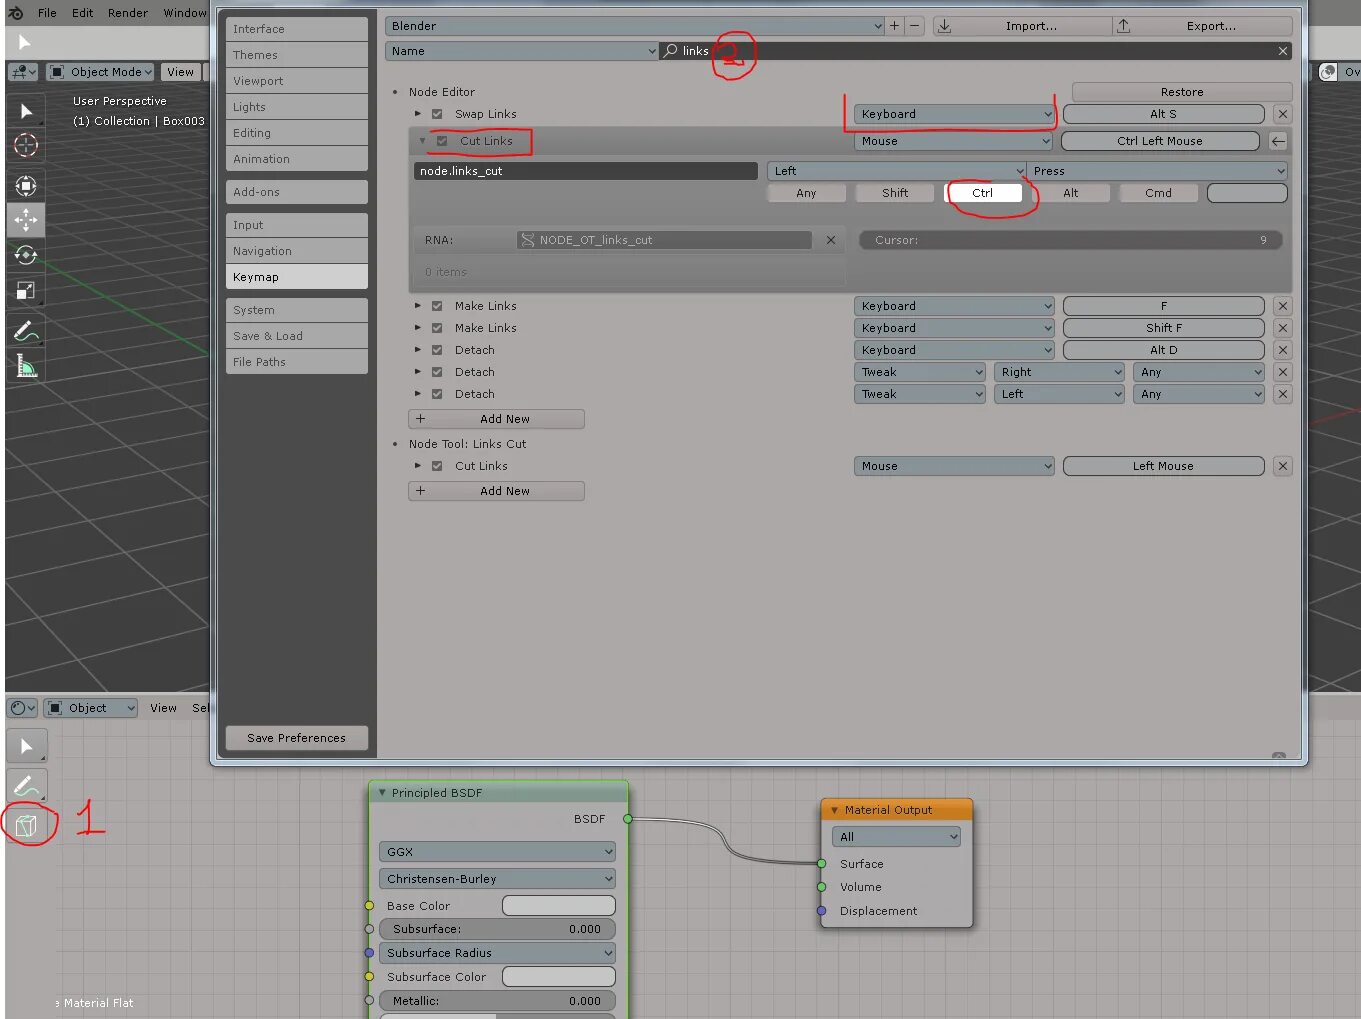
Task: Open the 3D viewport editor type menu
Action: click(22, 72)
